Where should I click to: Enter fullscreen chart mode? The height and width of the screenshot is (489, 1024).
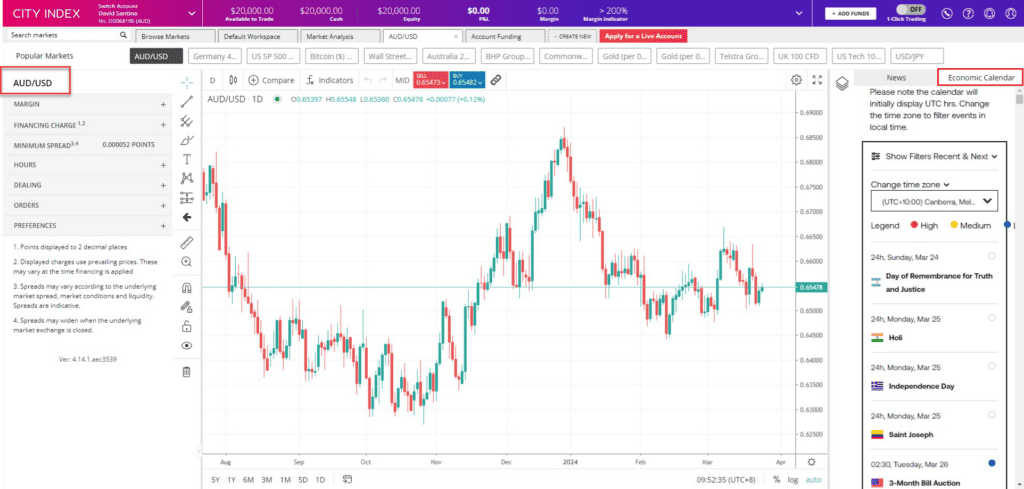(x=817, y=80)
